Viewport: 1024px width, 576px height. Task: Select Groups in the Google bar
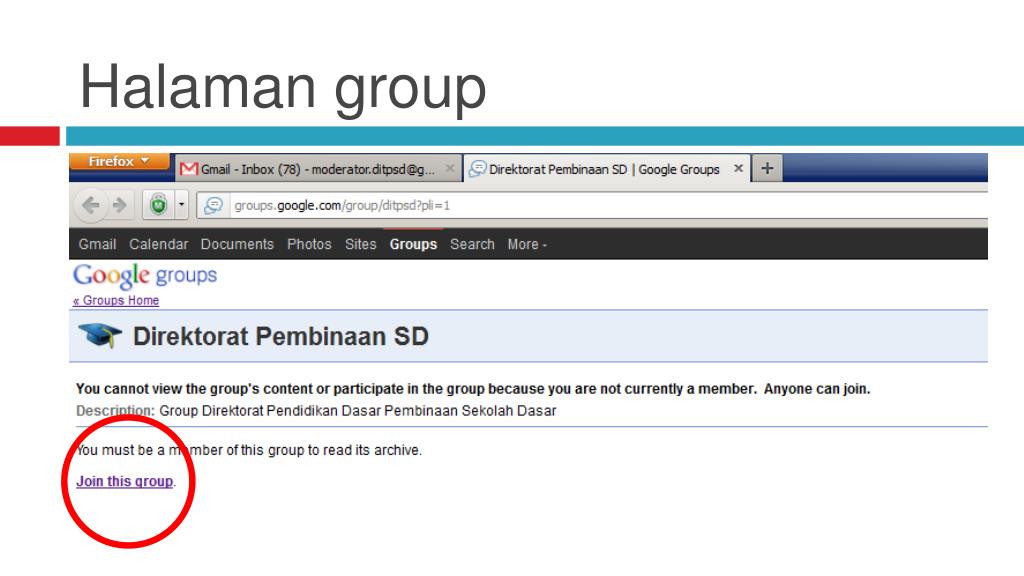pyautogui.click(x=413, y=244)
